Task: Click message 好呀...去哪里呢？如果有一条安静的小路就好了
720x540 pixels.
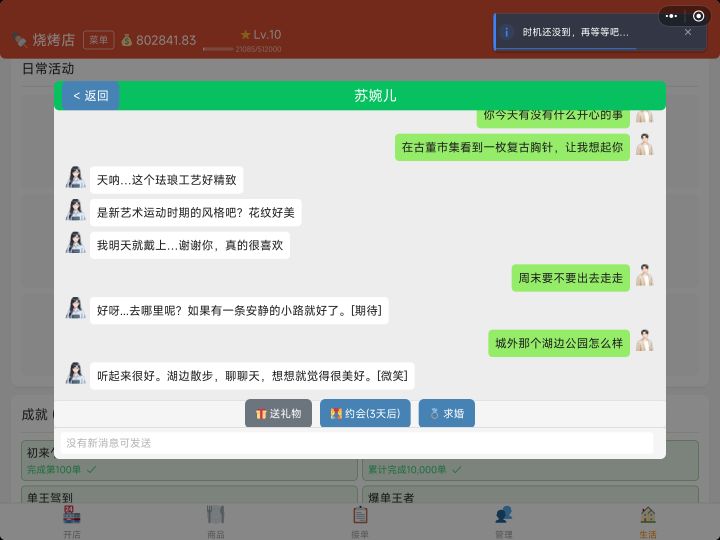Action: (x=239, y=311)
